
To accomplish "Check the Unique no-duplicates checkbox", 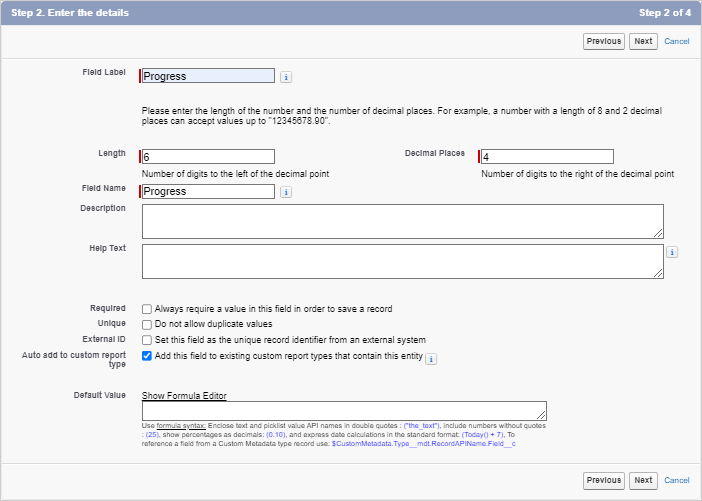I will click(147, 324).
